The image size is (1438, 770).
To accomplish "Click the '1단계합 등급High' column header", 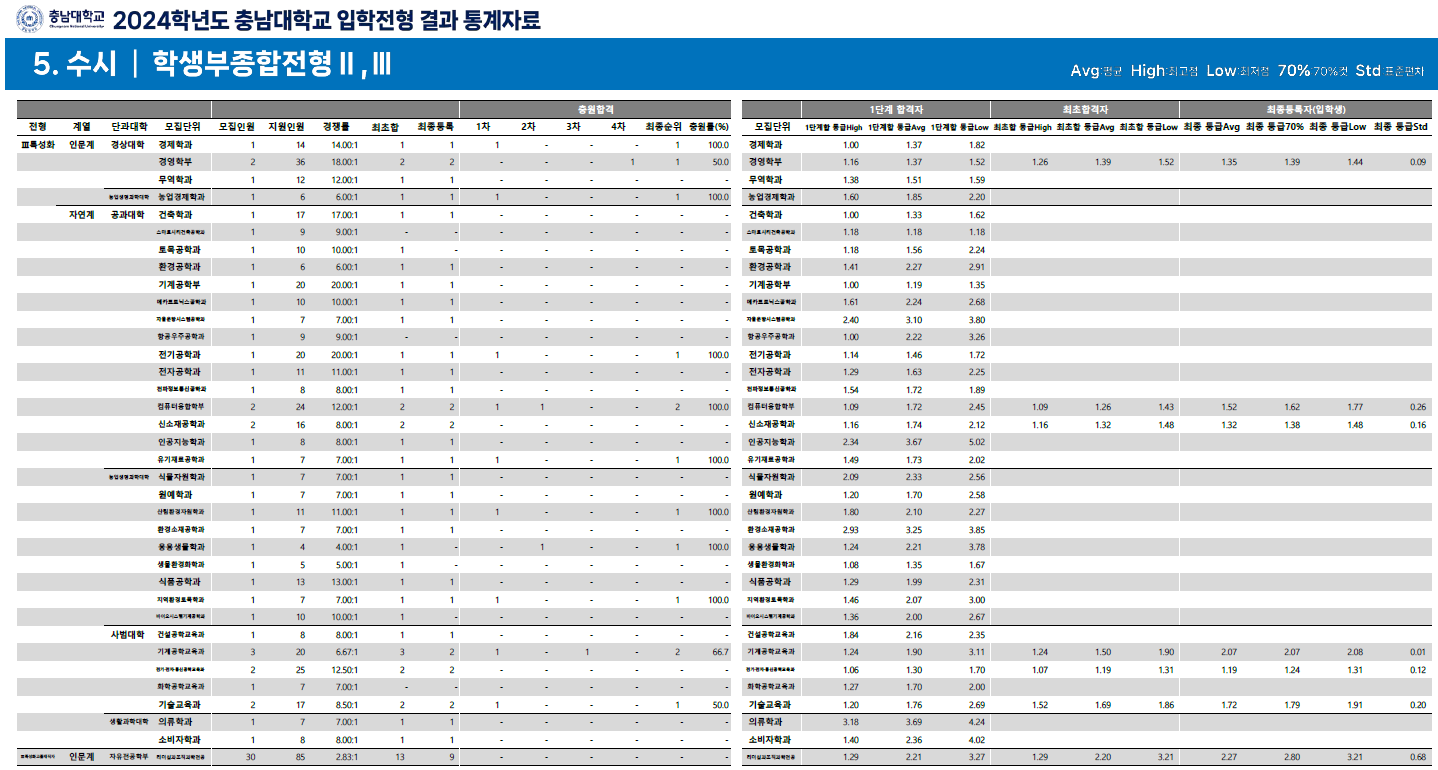I will pyautogui.click(x=834, y=127).
